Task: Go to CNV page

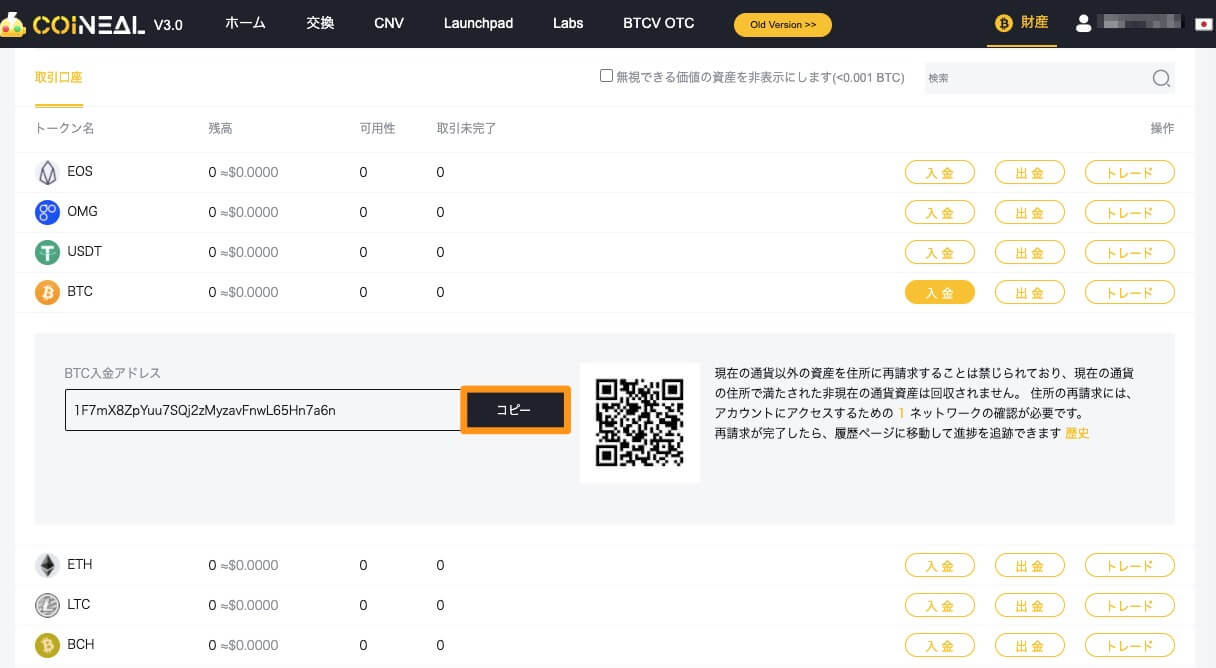Action: (389, 23)
